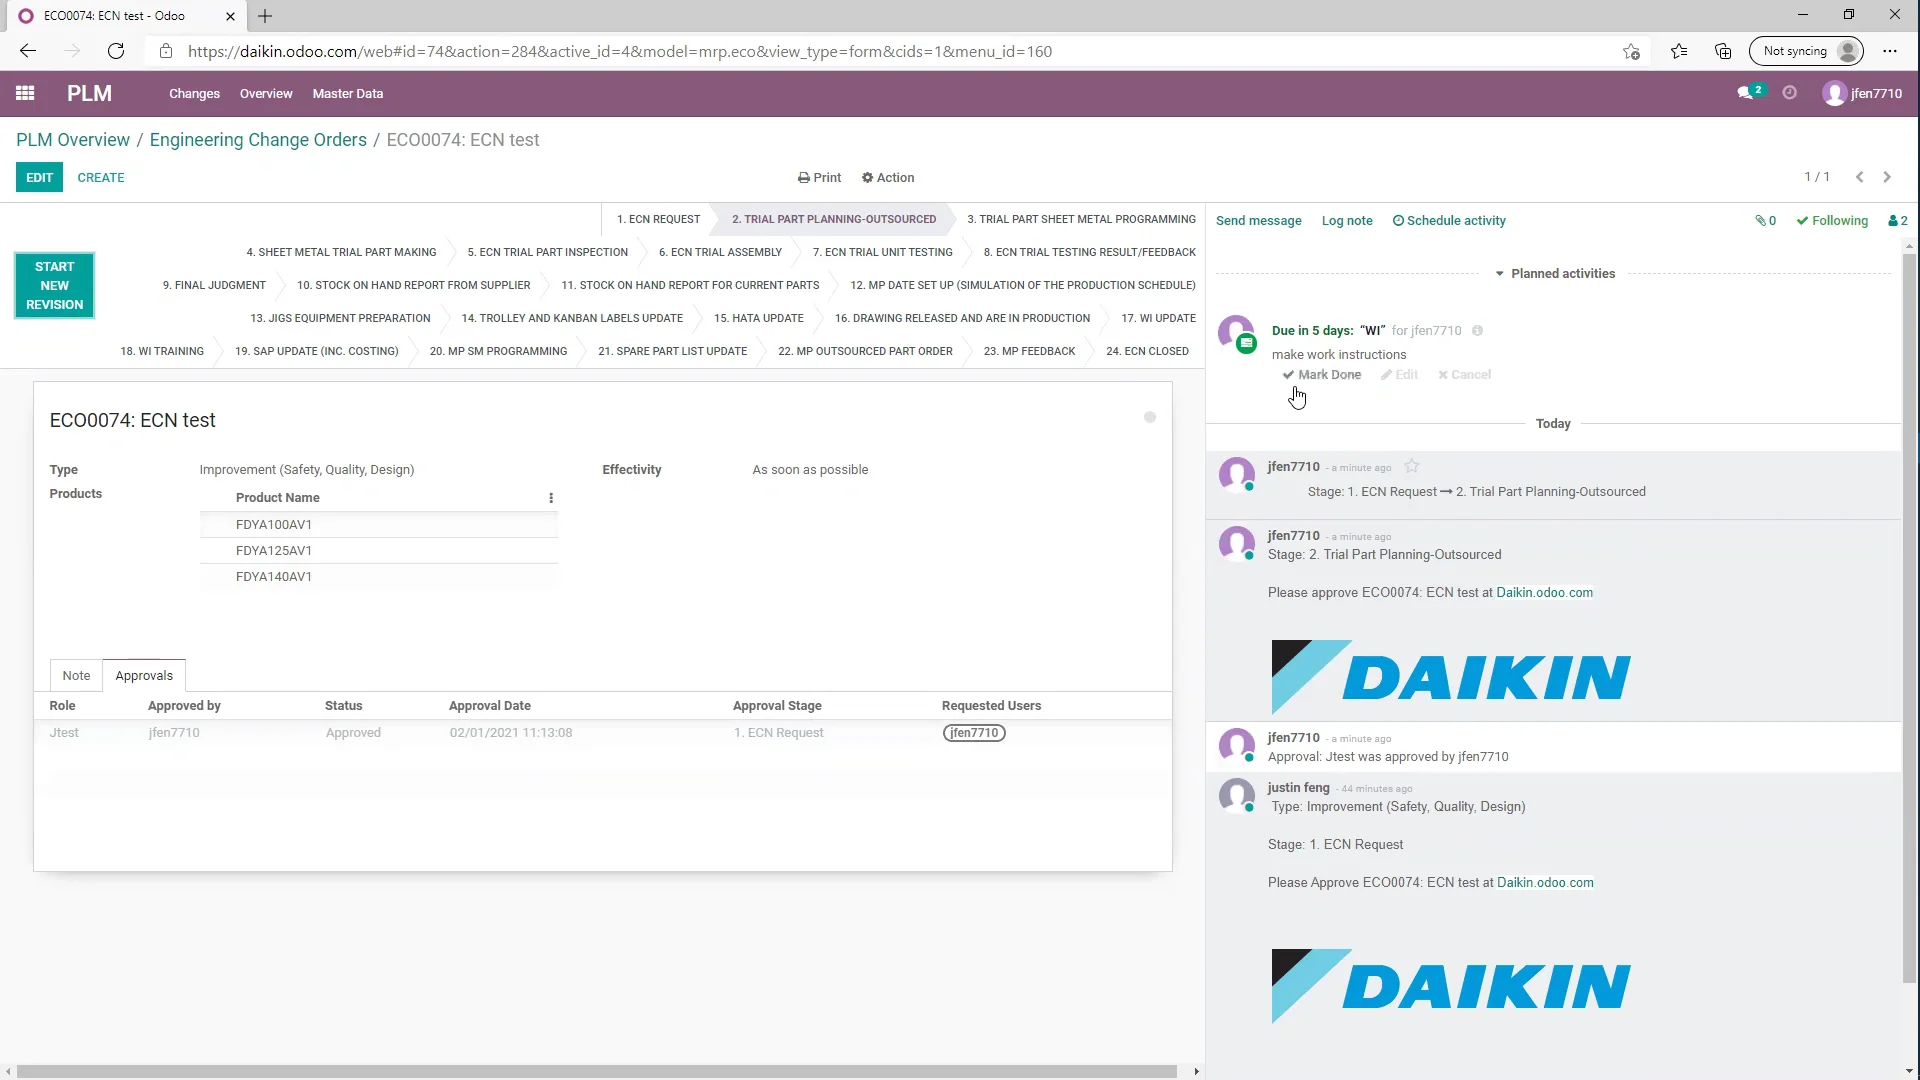Open the Action dropdown menu

888,177
